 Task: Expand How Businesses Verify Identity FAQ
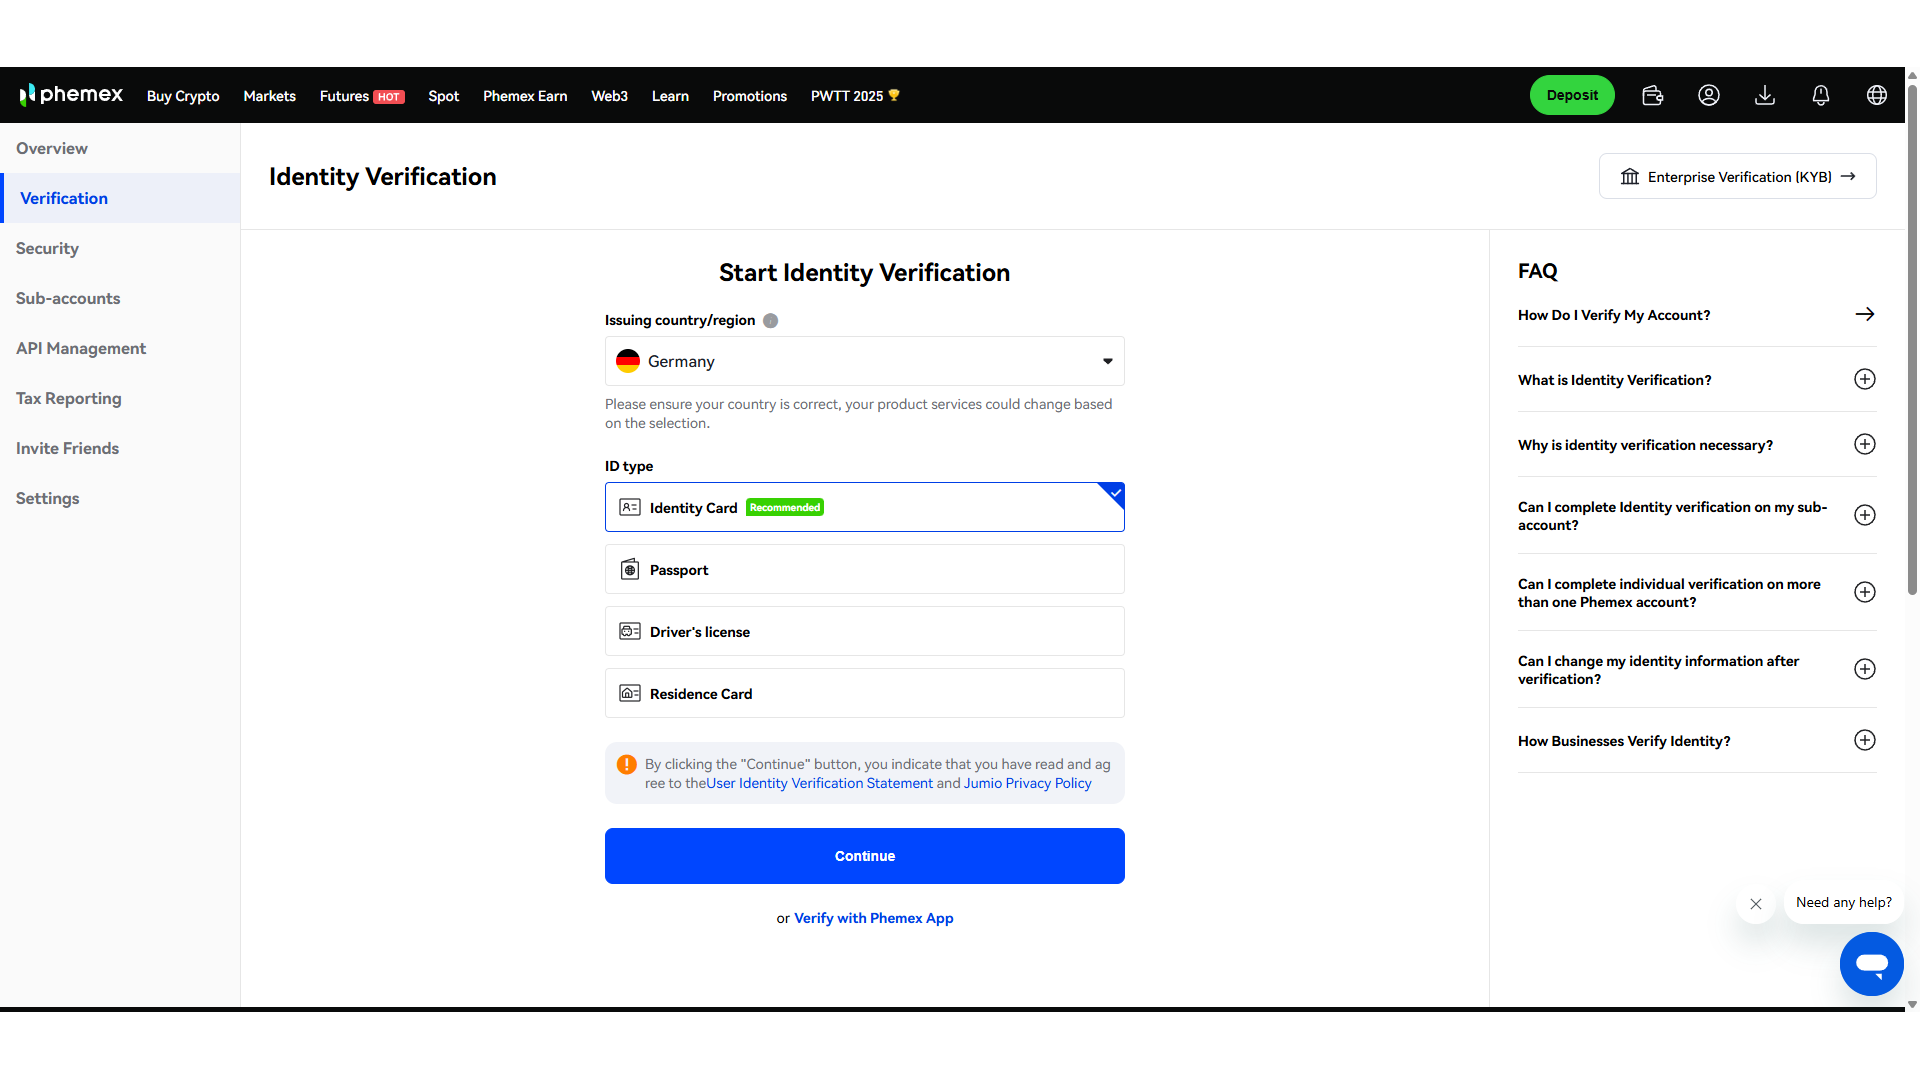coord(1865,740)
